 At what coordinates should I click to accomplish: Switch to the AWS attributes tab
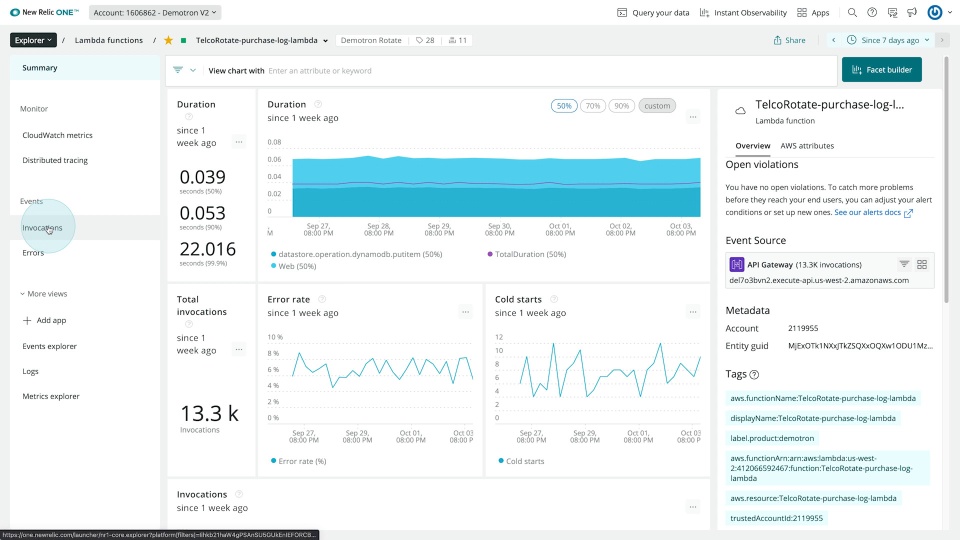pyautogui.click(x=807, y=146)
